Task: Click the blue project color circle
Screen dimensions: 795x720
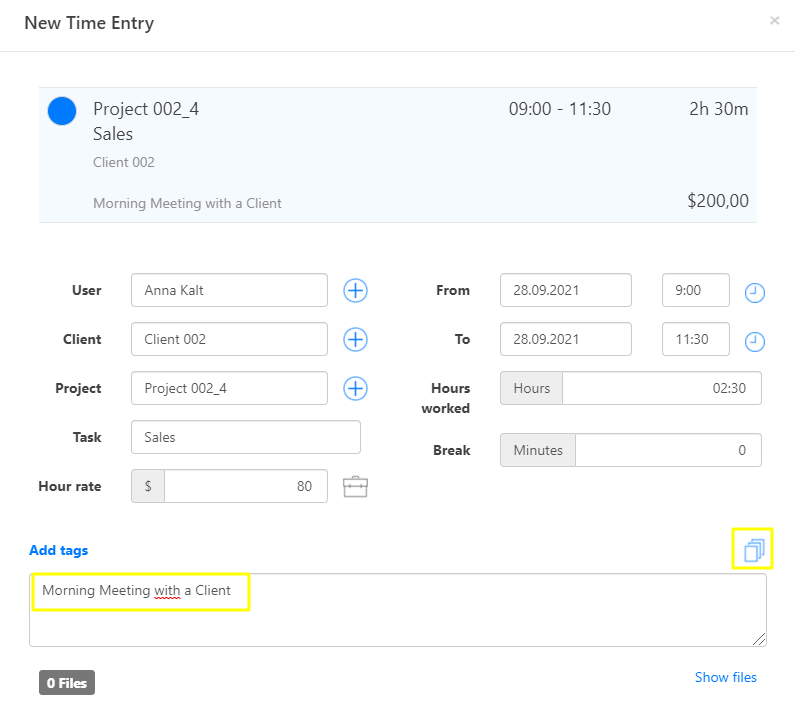Action: click(x=62, y=111)
